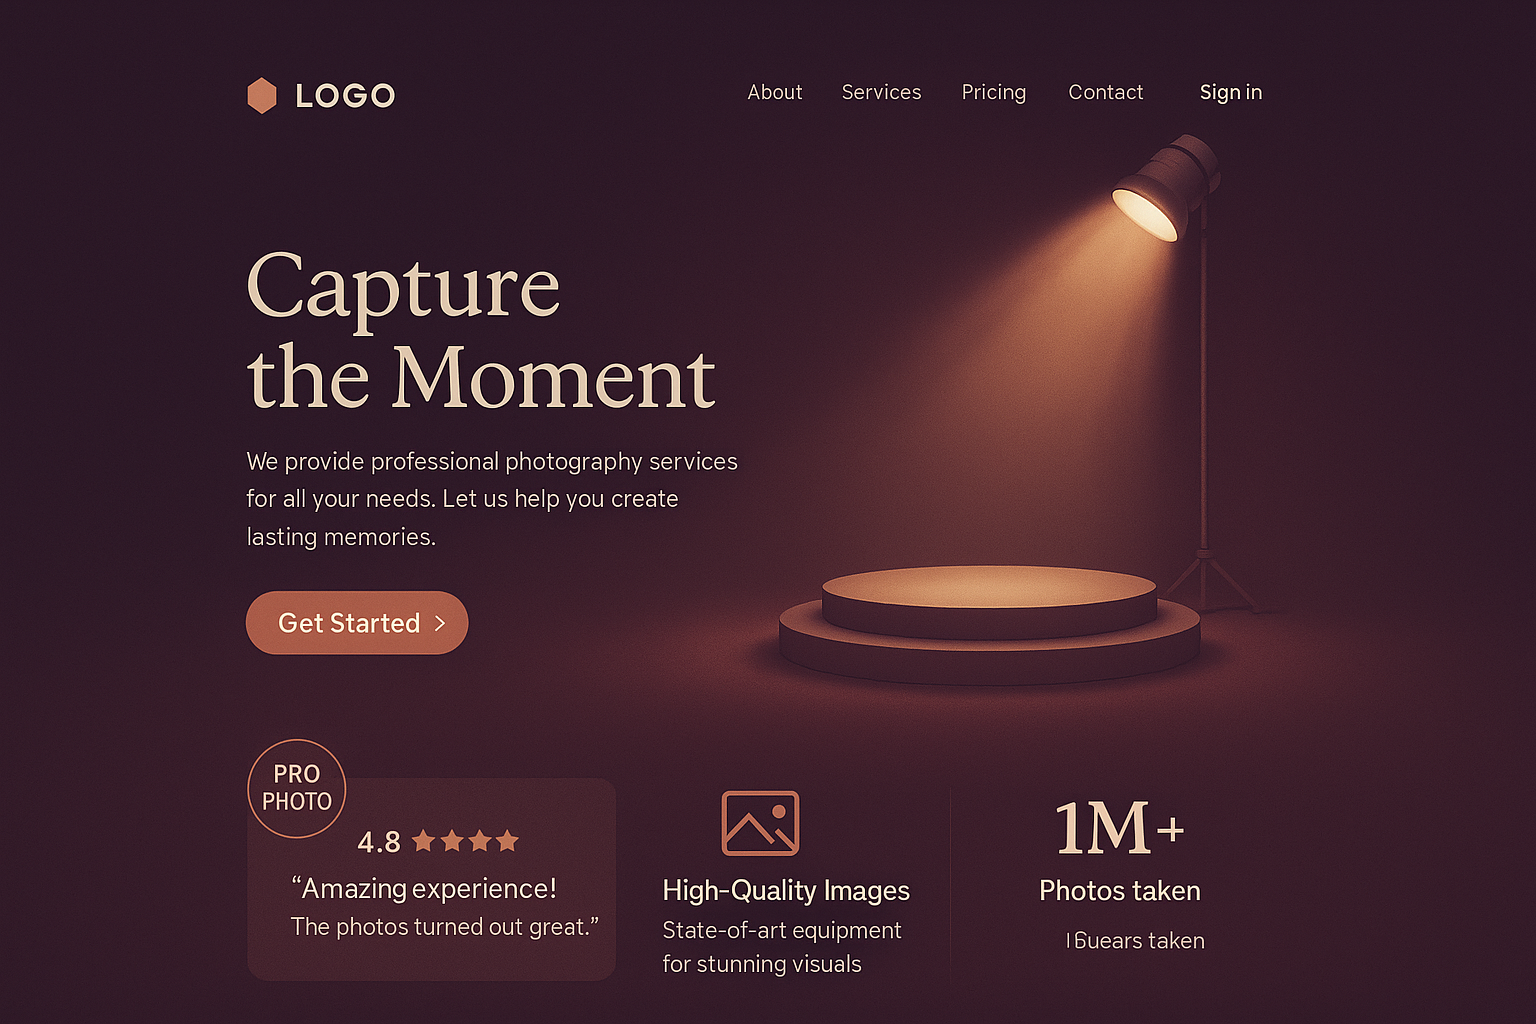The width and height of the screenshot is (1536, 1024).
Task: Click the Get Started button
Action: [357, 623]
